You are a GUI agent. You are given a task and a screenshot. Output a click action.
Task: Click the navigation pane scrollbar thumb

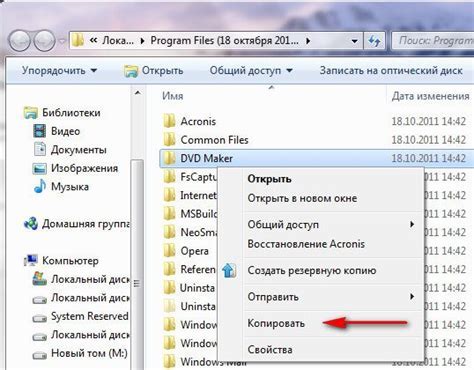(137, 265)
